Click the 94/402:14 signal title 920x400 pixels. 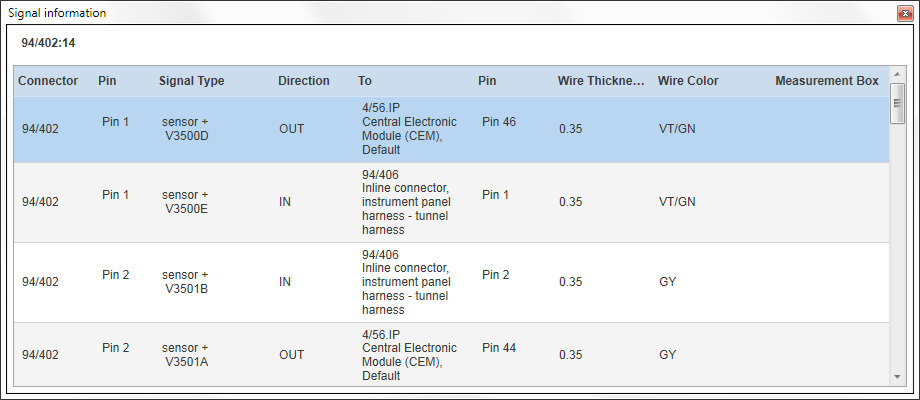pos(48,43)
